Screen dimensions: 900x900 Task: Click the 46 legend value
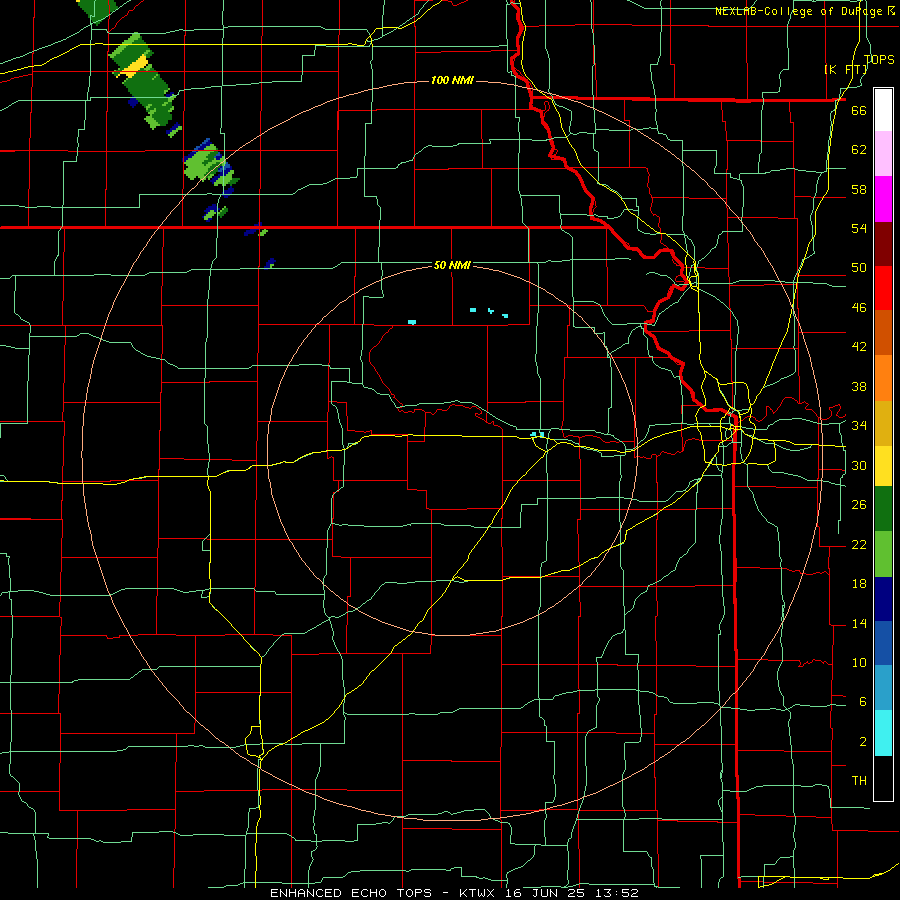coord(859,308)
